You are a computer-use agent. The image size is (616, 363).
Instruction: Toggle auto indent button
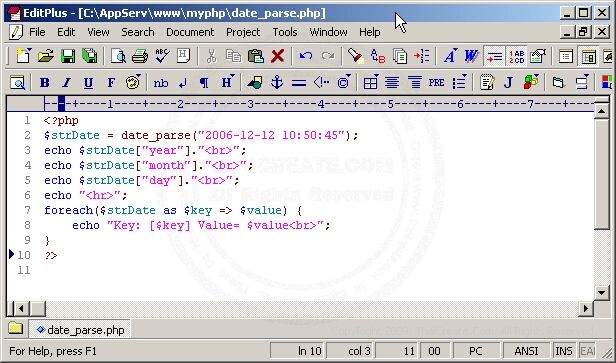pos(494,56)
